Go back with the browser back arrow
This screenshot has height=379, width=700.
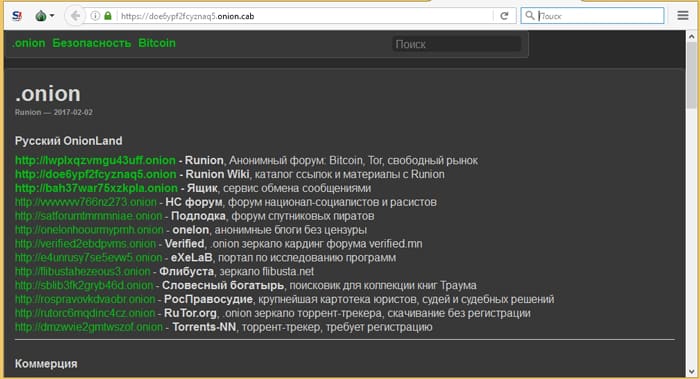pyautogui.click(x=75, y=16)
